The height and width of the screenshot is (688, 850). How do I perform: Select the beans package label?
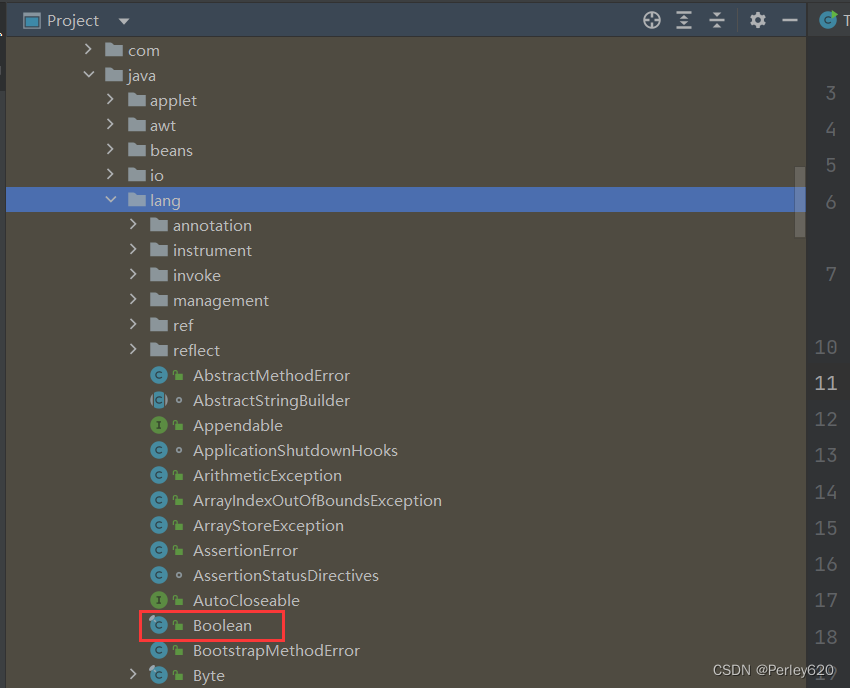point(171,150)
